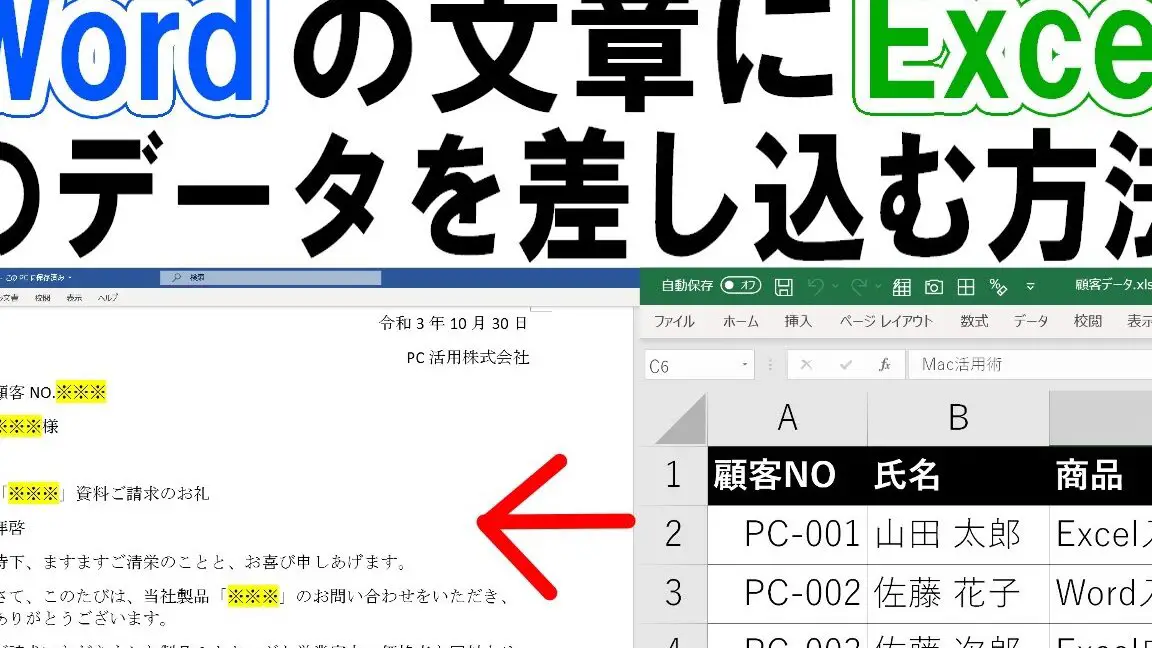
Task: Click the Cancel X formula button
Action: click(806, 364)
